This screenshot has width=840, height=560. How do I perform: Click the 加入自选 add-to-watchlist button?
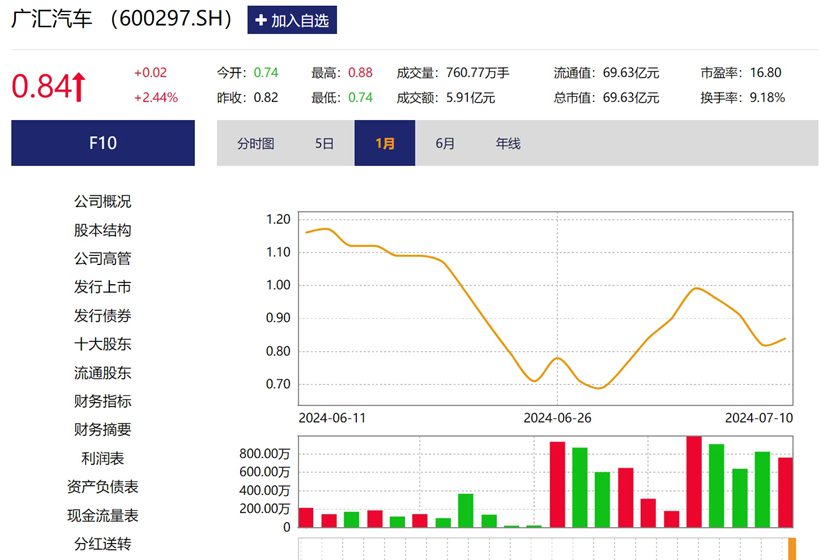coord(292,20)
